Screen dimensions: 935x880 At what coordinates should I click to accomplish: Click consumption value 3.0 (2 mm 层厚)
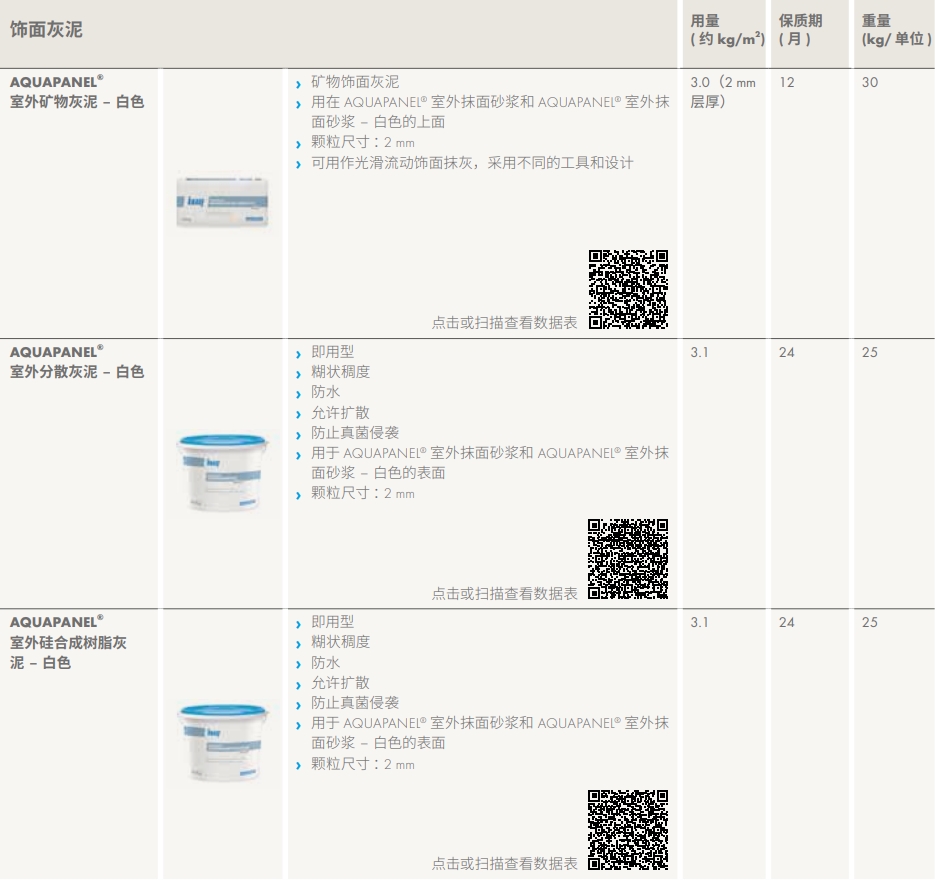(723, 92)
